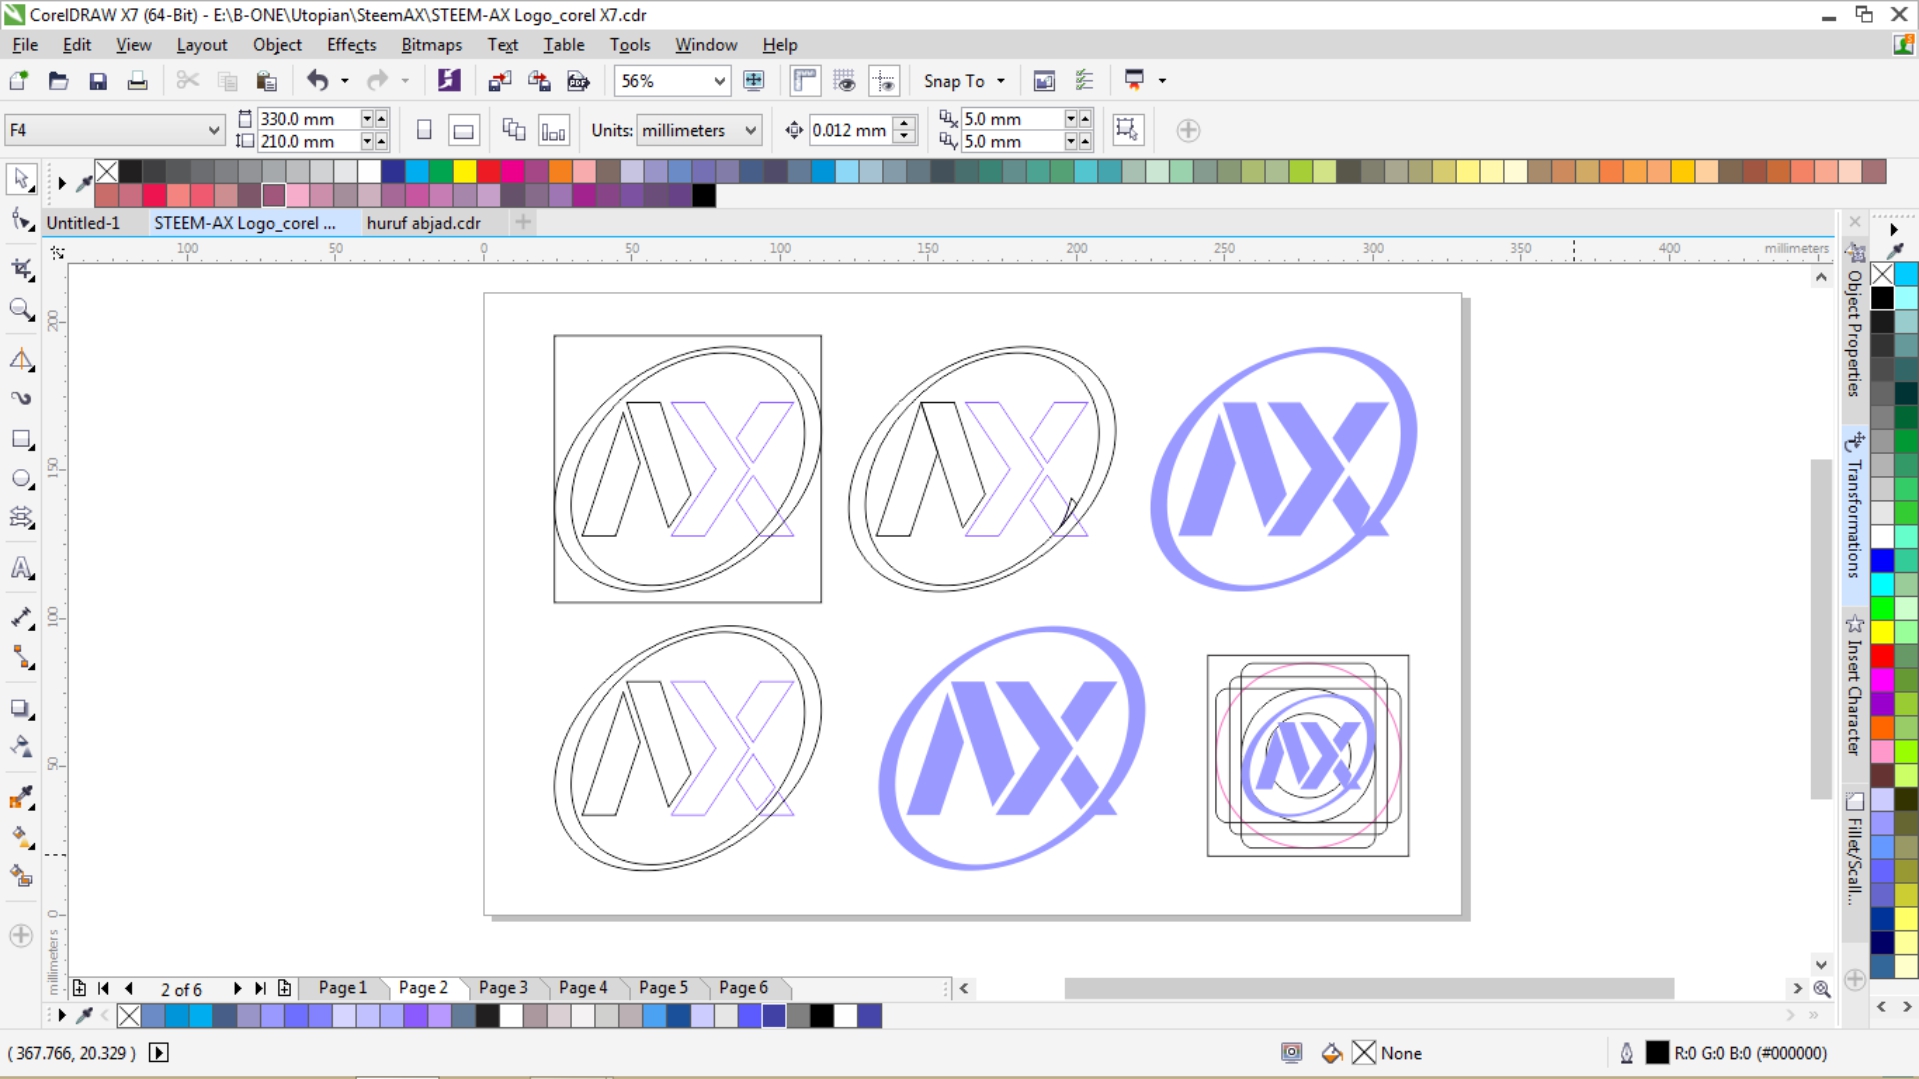Create a new document from the toolbar
The height and width of the screenshot is (1079, 1919).
19,81
